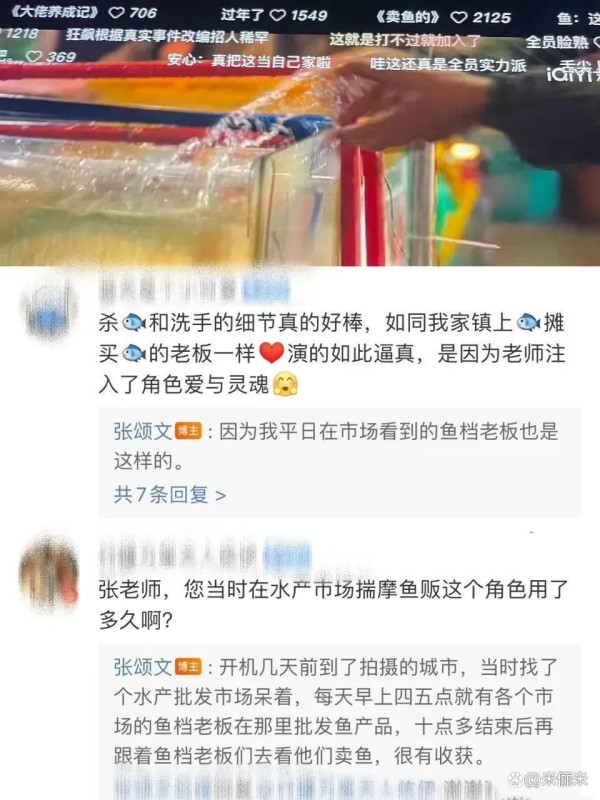Tap the heart icon beside 369
The width and height of the screenshot is (600, 800).
pos(34,56)
